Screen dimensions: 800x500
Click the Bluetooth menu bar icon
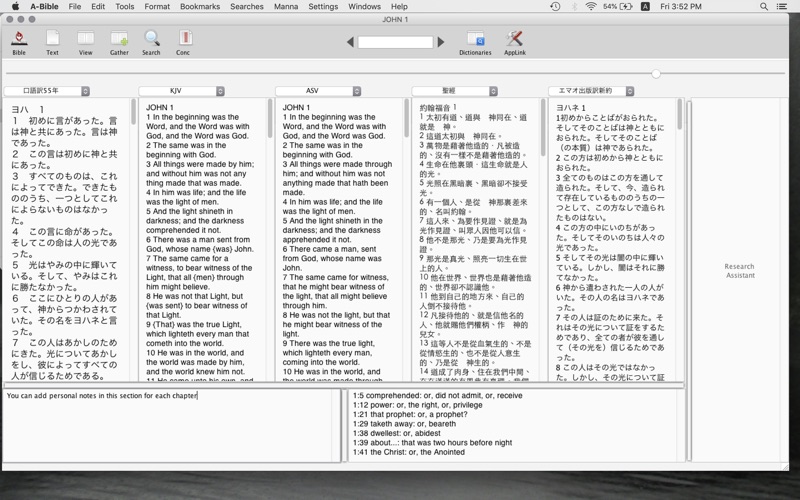pyautogui.click(x=573, y=7)
